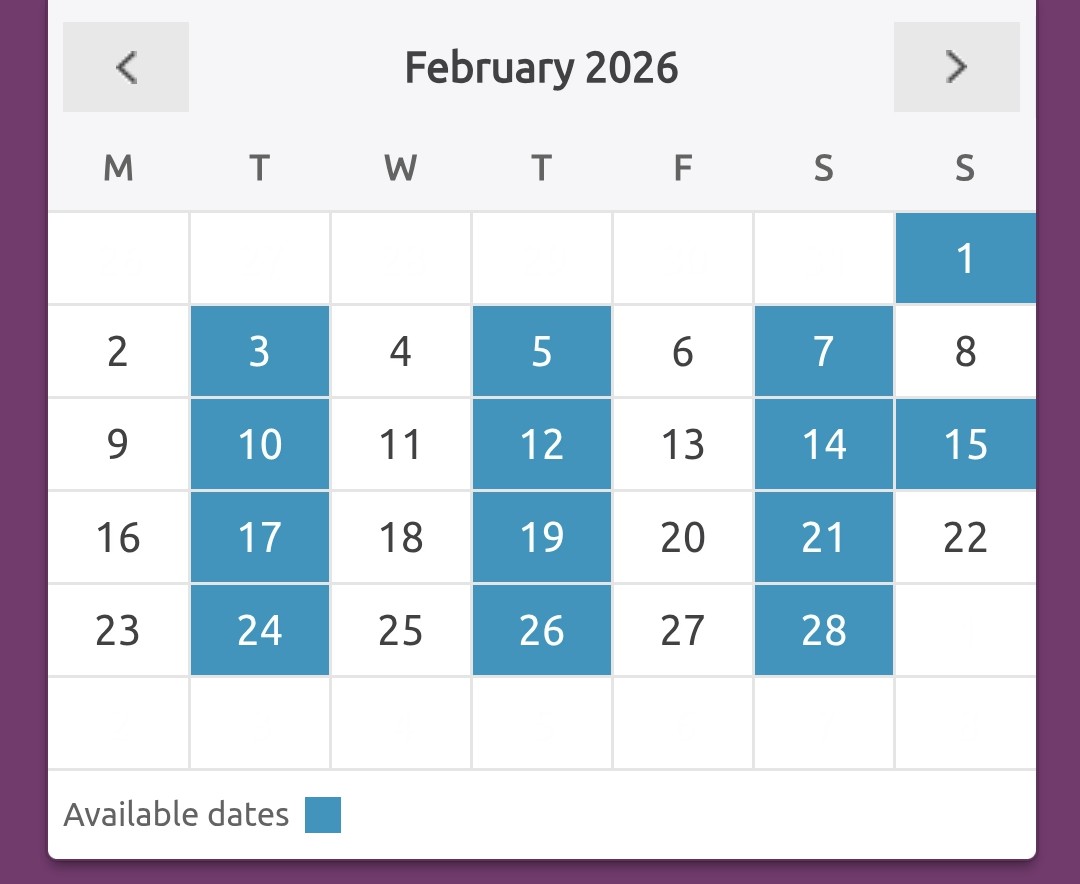1080x884 pixels.
Task: Pick February 26 as the date
Action: pyautogui.click(x=542, y=631)
